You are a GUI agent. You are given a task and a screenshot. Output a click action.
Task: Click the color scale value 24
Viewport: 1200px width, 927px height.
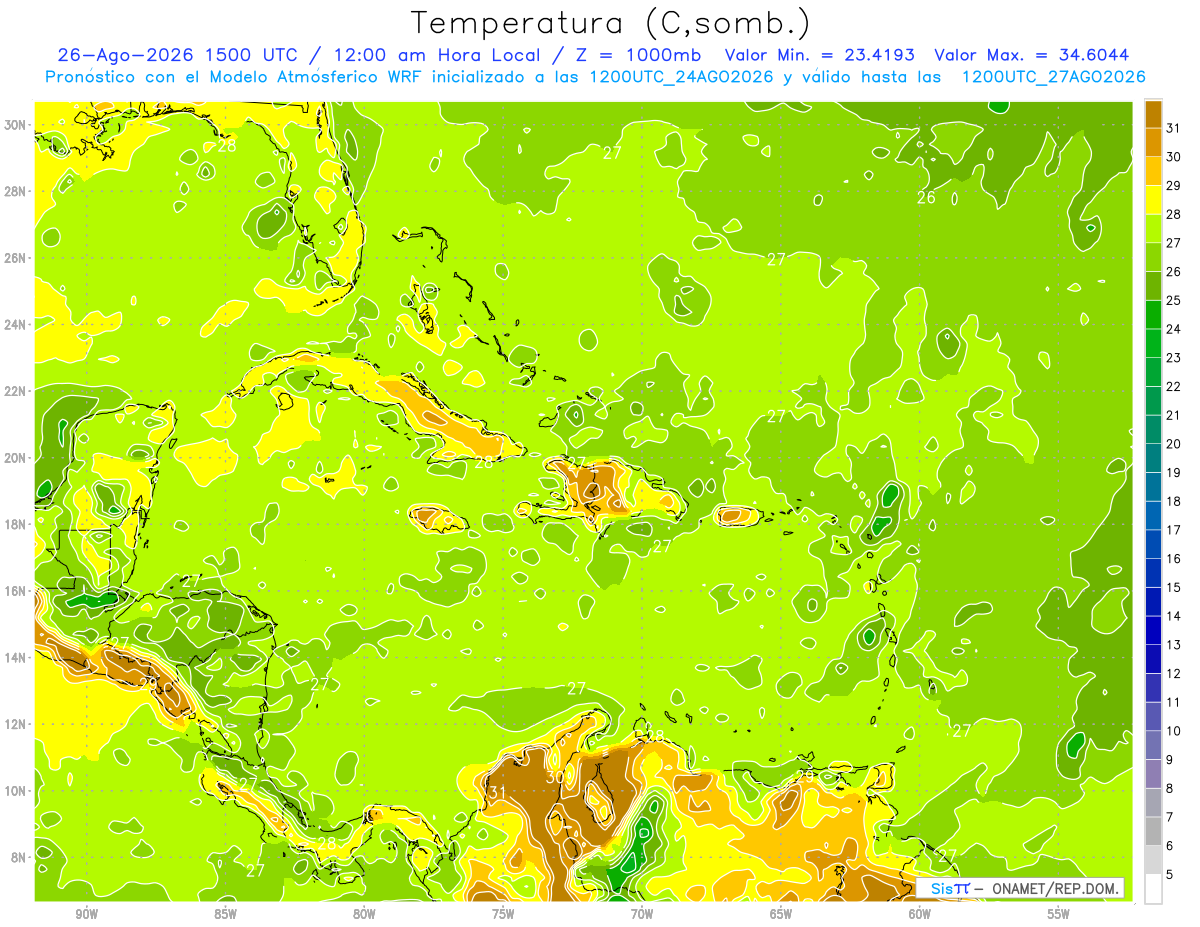click(1173, 328)
